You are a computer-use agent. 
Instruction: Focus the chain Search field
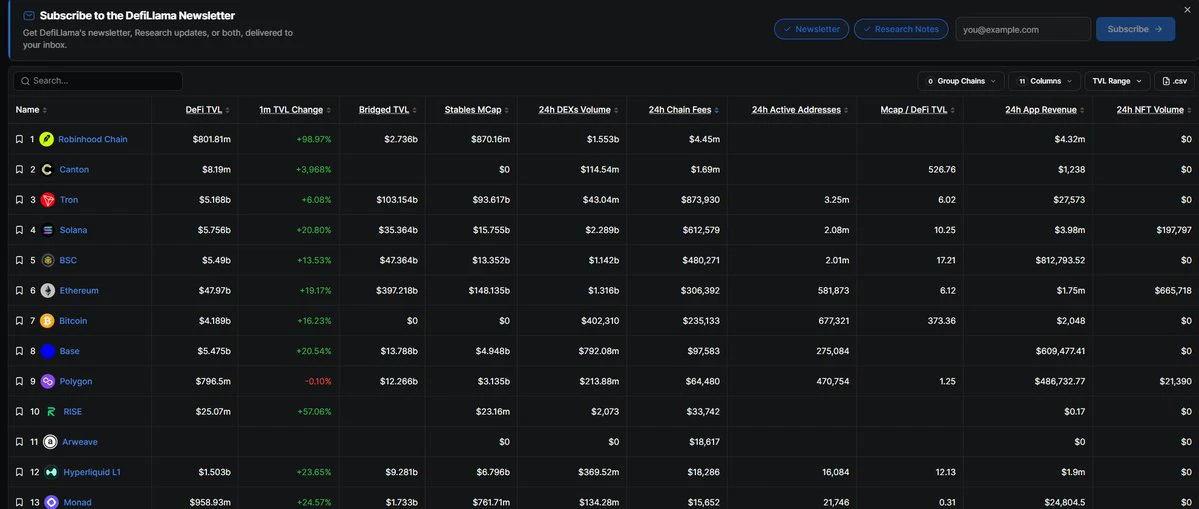[x=98, y=81]
